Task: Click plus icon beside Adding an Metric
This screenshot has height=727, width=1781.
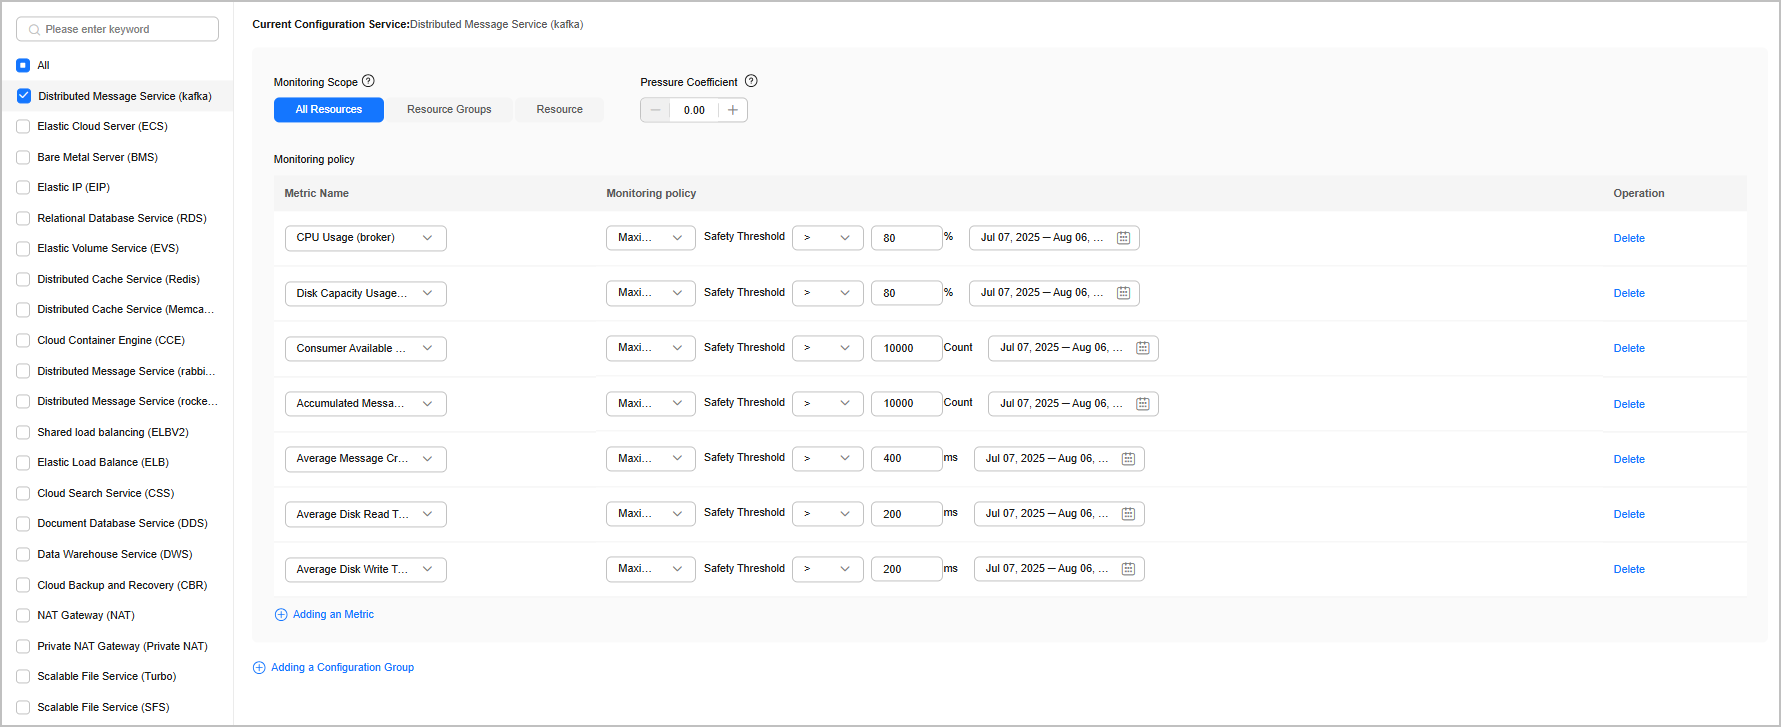Action: pyautogui.click(x=281, y=615)
